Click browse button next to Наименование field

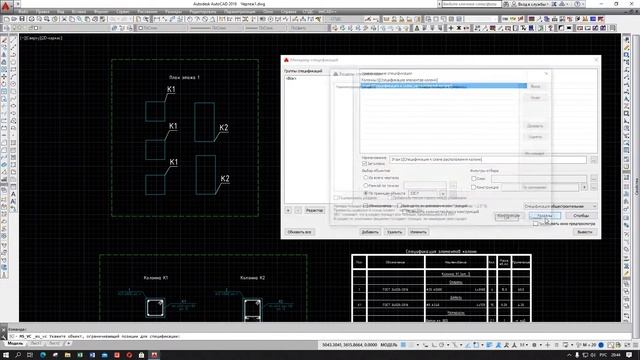click(593, 160)
